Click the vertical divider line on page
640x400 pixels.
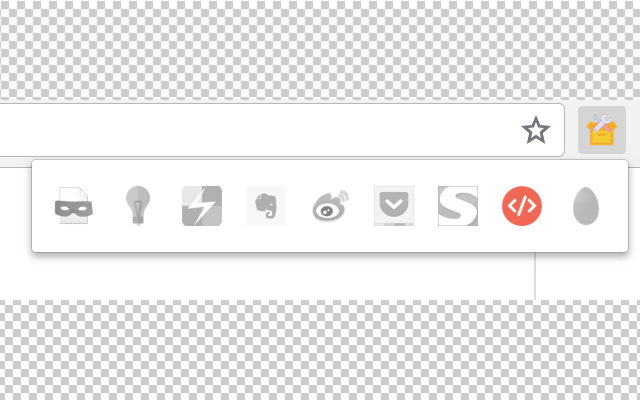click(x=535, y=276)
